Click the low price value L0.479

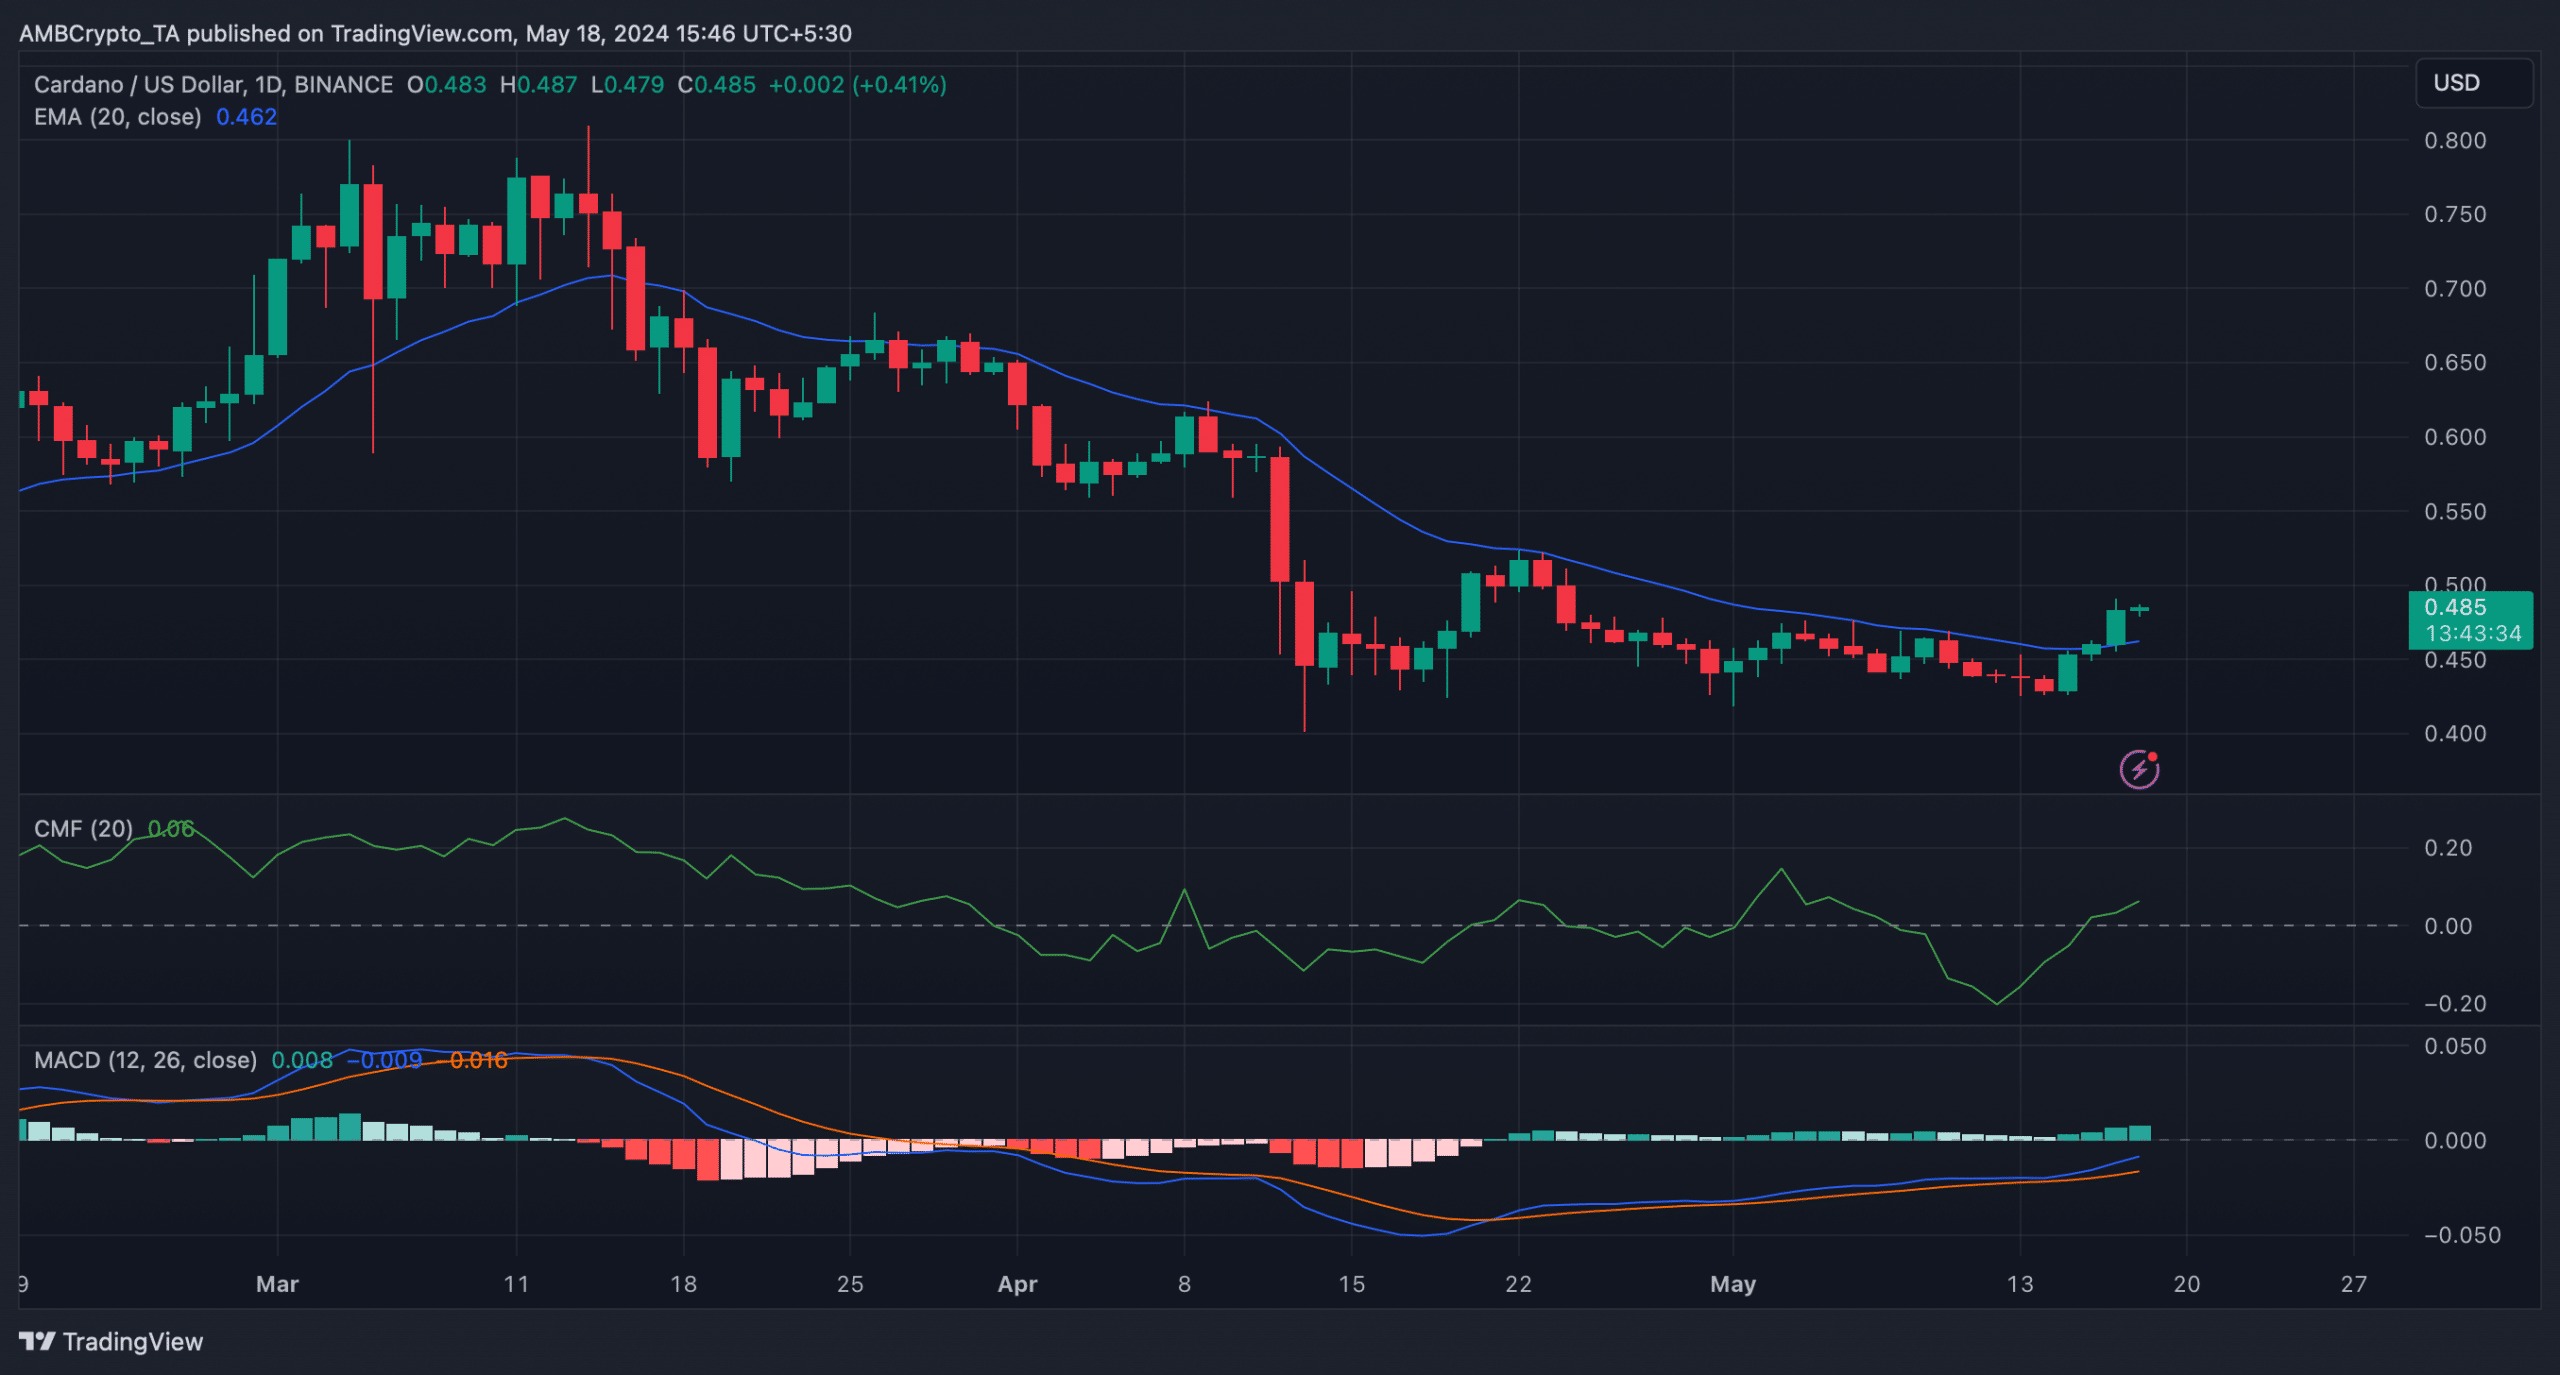627,85
